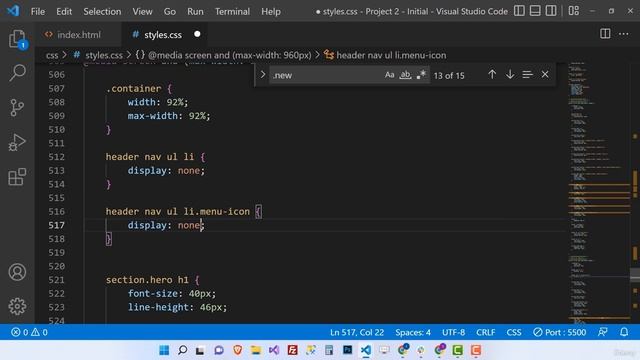Expand the Replace field in Find widget
Screen dimensions: 640x360
coord(263,75)
